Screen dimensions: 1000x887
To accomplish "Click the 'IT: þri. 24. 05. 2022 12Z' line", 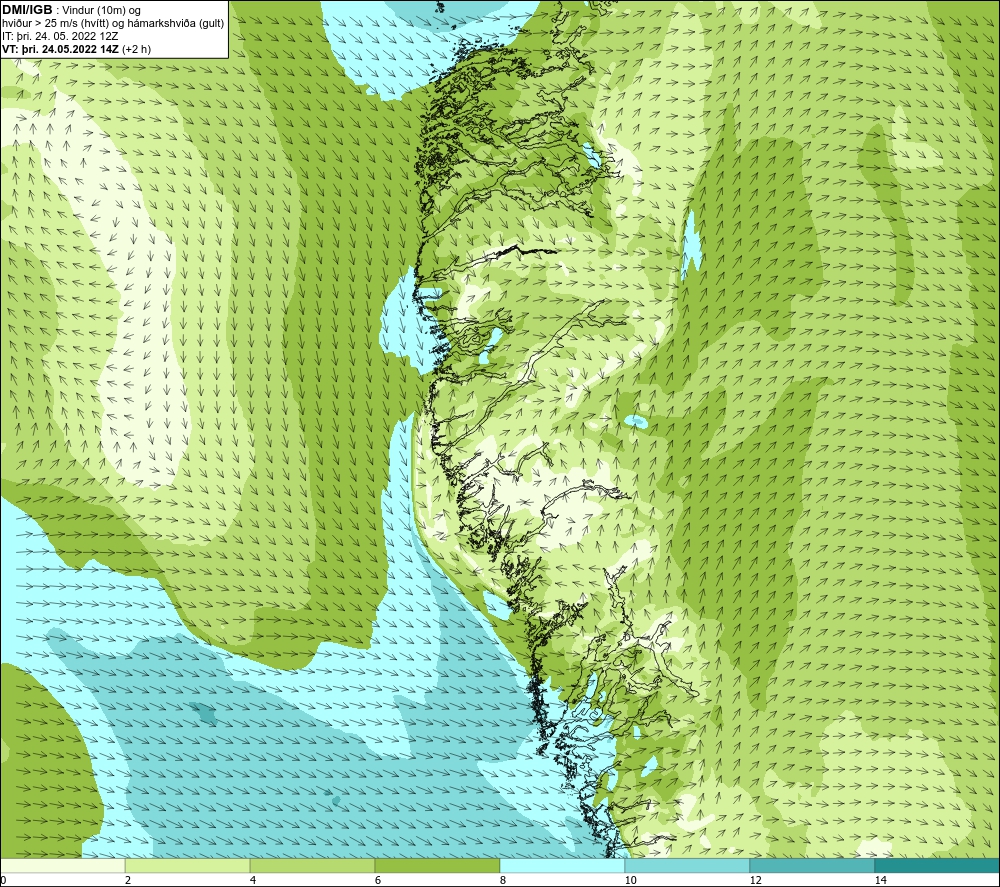I will [x=60, y=36].
